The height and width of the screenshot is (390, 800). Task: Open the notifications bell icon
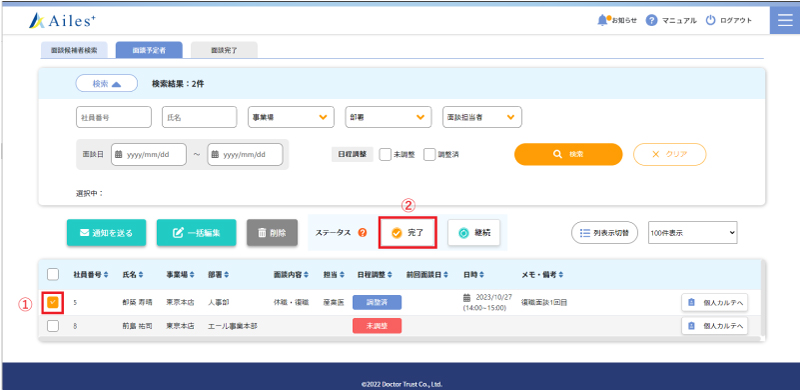pyautogui.click(x=603, y=20)
